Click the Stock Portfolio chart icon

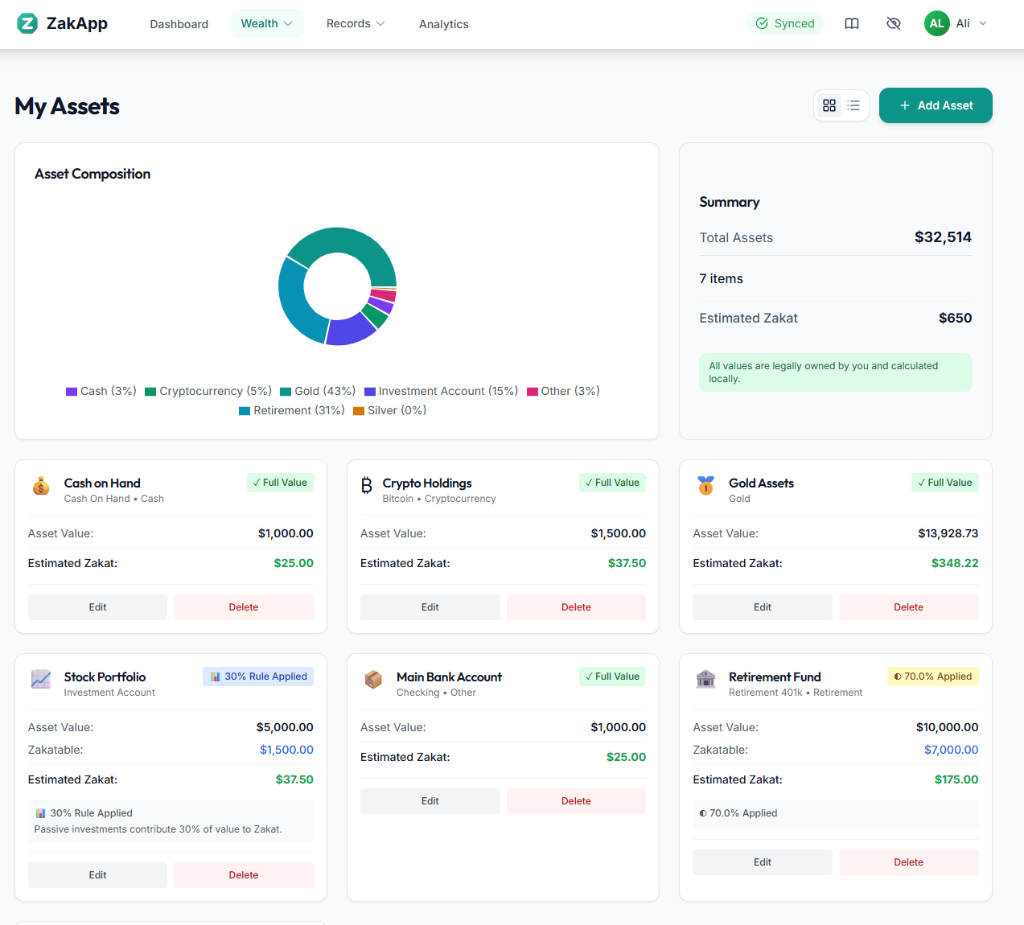click(x=40, y=680)
